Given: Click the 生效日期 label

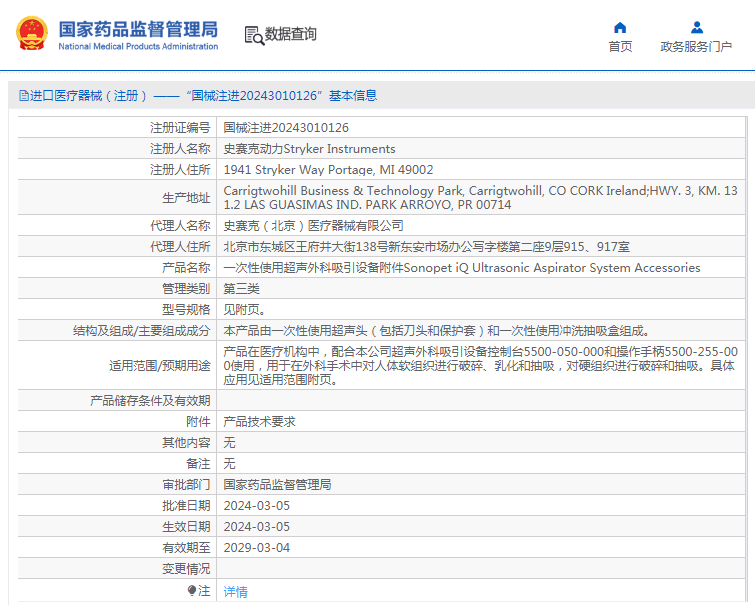Looking at the screenshot, I should [x=186, y=526].
